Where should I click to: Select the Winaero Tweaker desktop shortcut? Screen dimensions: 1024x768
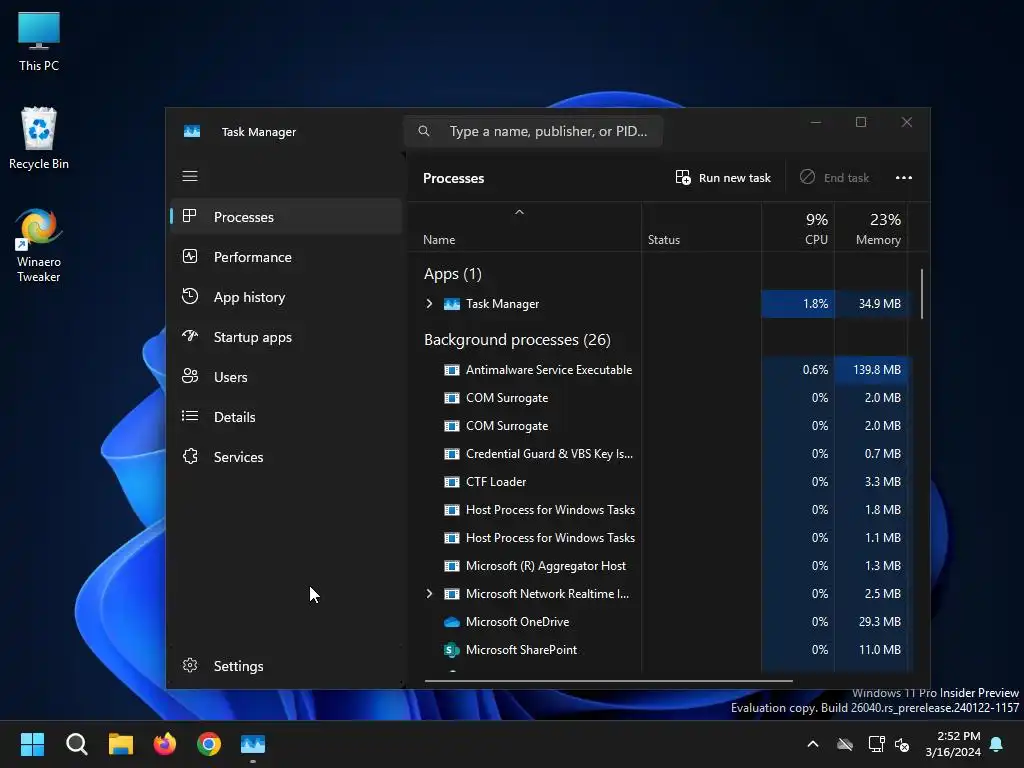tap(39, 245)
